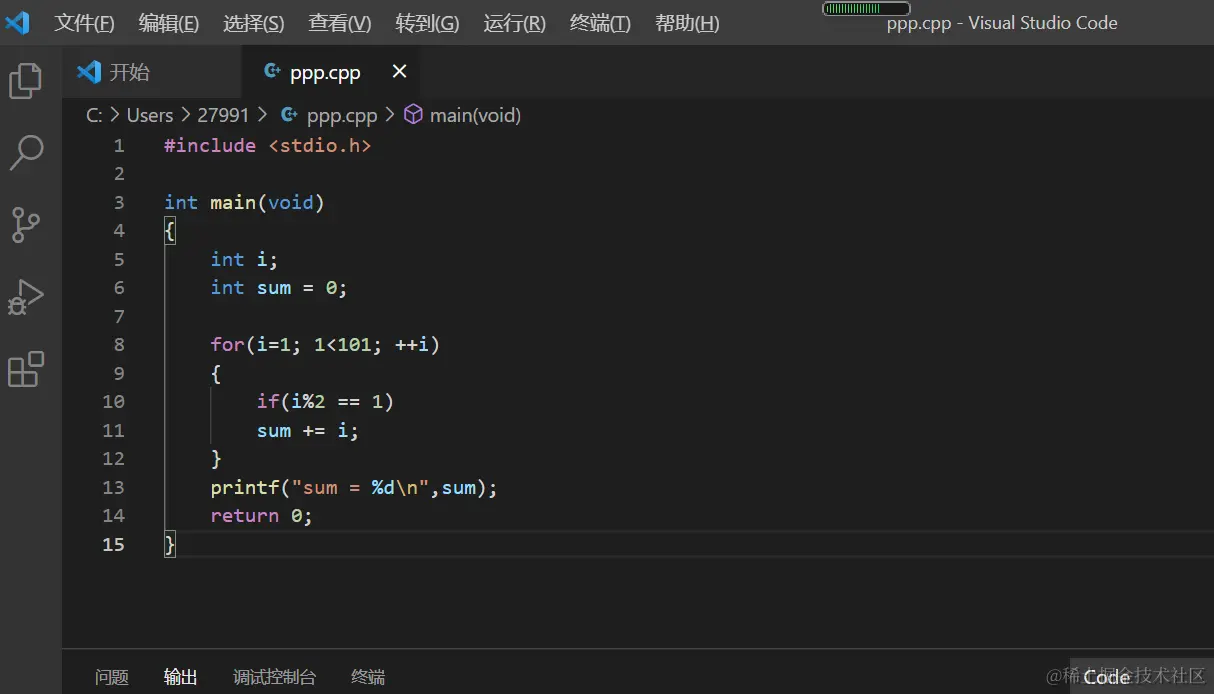This screenshot has width=1214, height=694.
Task: Click on 'int sum = 0;' line
Action: pos(278,288)
